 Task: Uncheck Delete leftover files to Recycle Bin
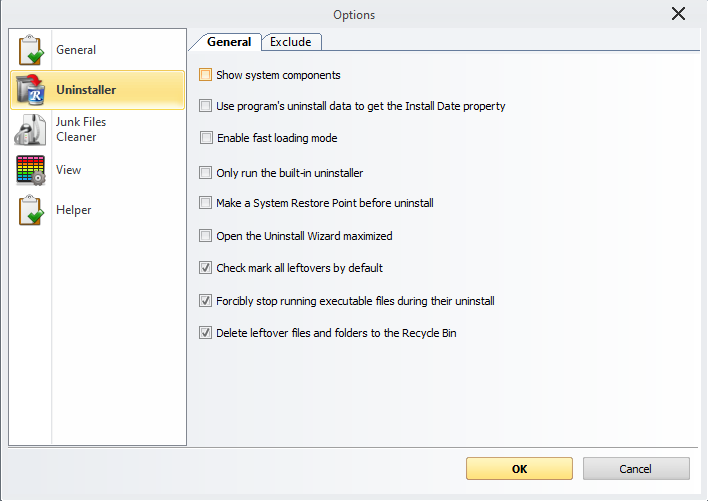pyautogui.click(x=206, y=333)
